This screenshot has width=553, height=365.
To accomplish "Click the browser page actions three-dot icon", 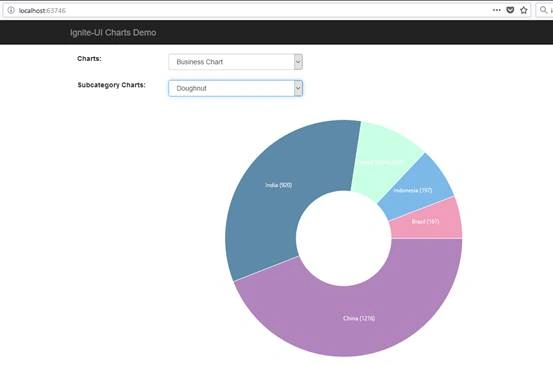I will (x=497, y=10).
